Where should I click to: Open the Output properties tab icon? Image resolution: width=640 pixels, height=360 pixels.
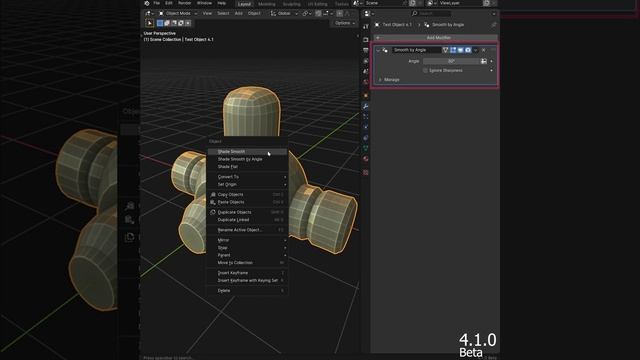pos(366,50)
